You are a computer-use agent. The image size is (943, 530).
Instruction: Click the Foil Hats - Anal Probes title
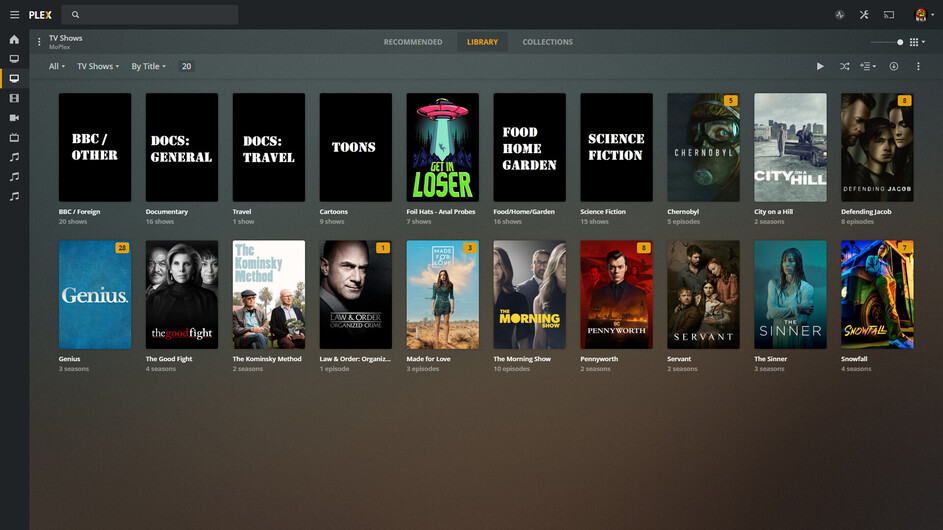[x=441, y=212]
